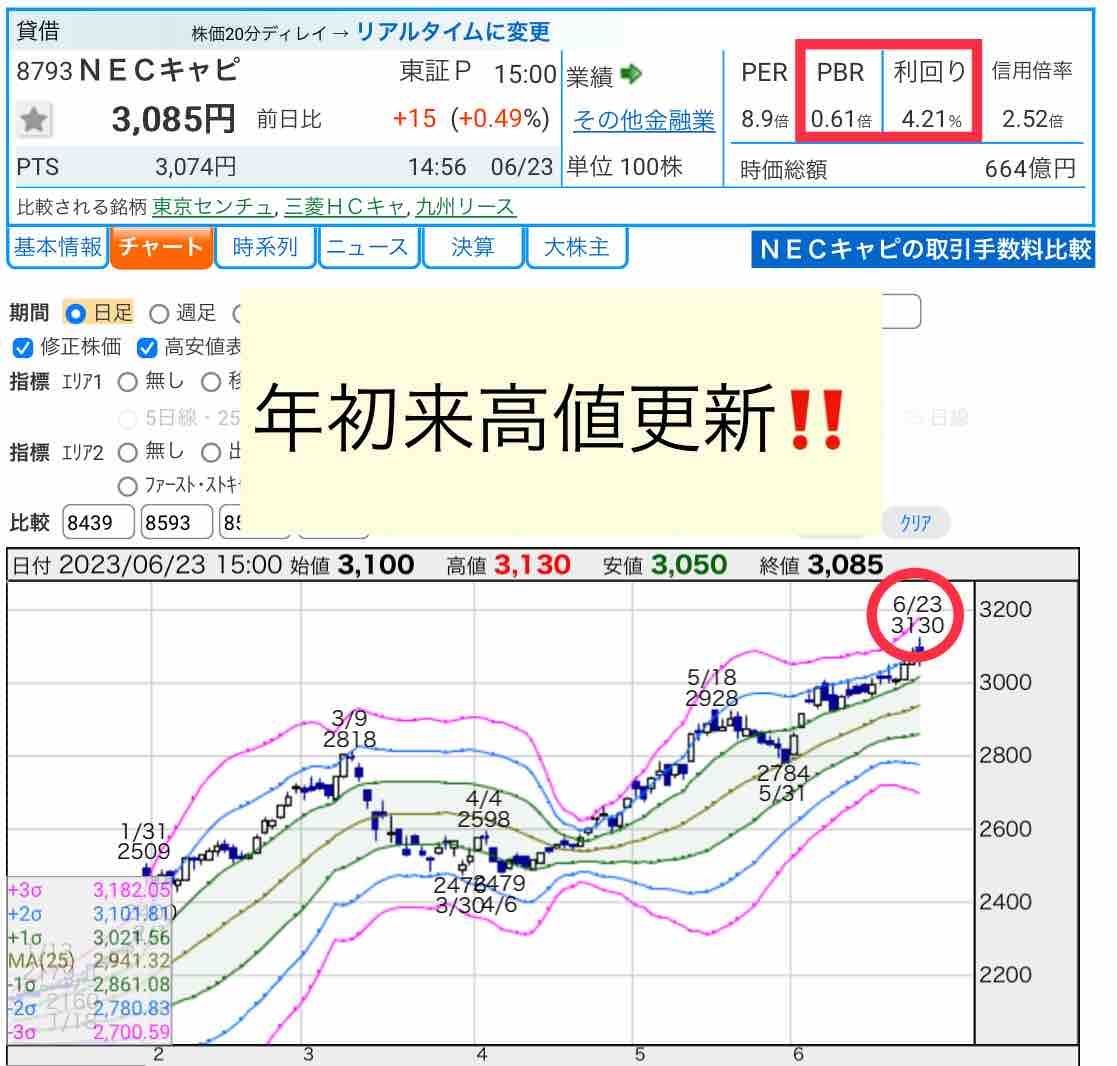Click the 8439 comparison code field
This screenshot has width=1117, height=1066.
click(x=98, y=523)
